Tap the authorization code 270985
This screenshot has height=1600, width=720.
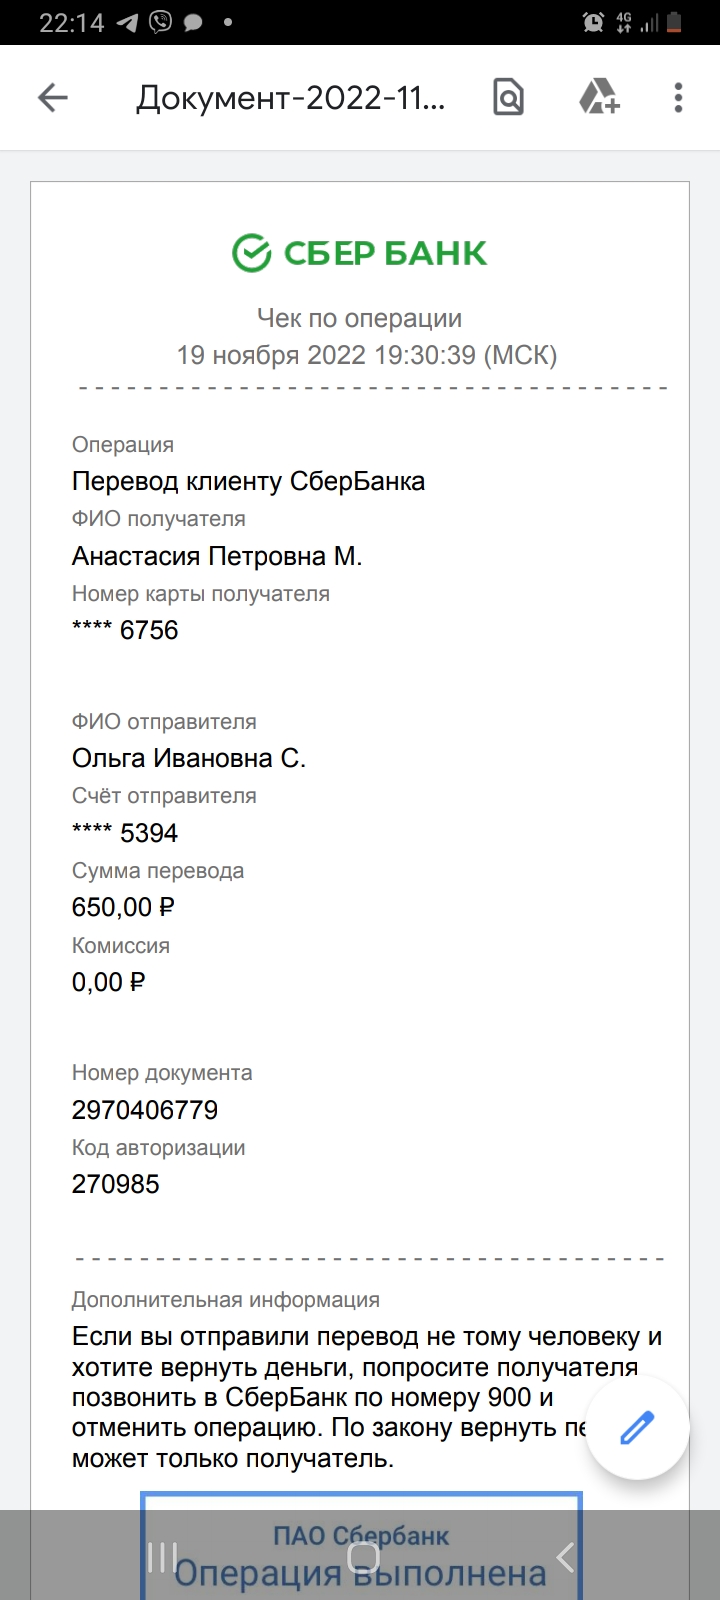pyautogui.click(x=116, y=1184)
